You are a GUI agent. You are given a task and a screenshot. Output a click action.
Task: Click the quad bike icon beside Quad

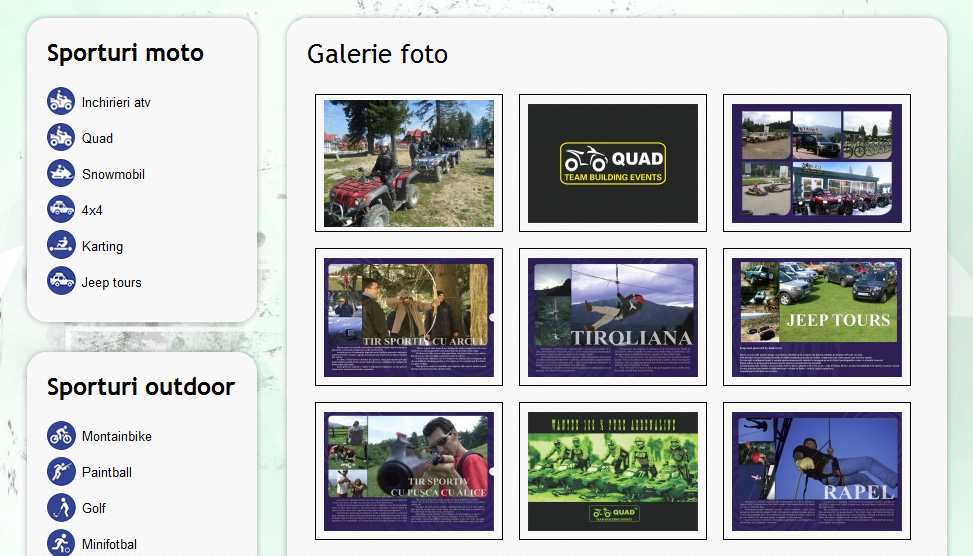[61, 137]
